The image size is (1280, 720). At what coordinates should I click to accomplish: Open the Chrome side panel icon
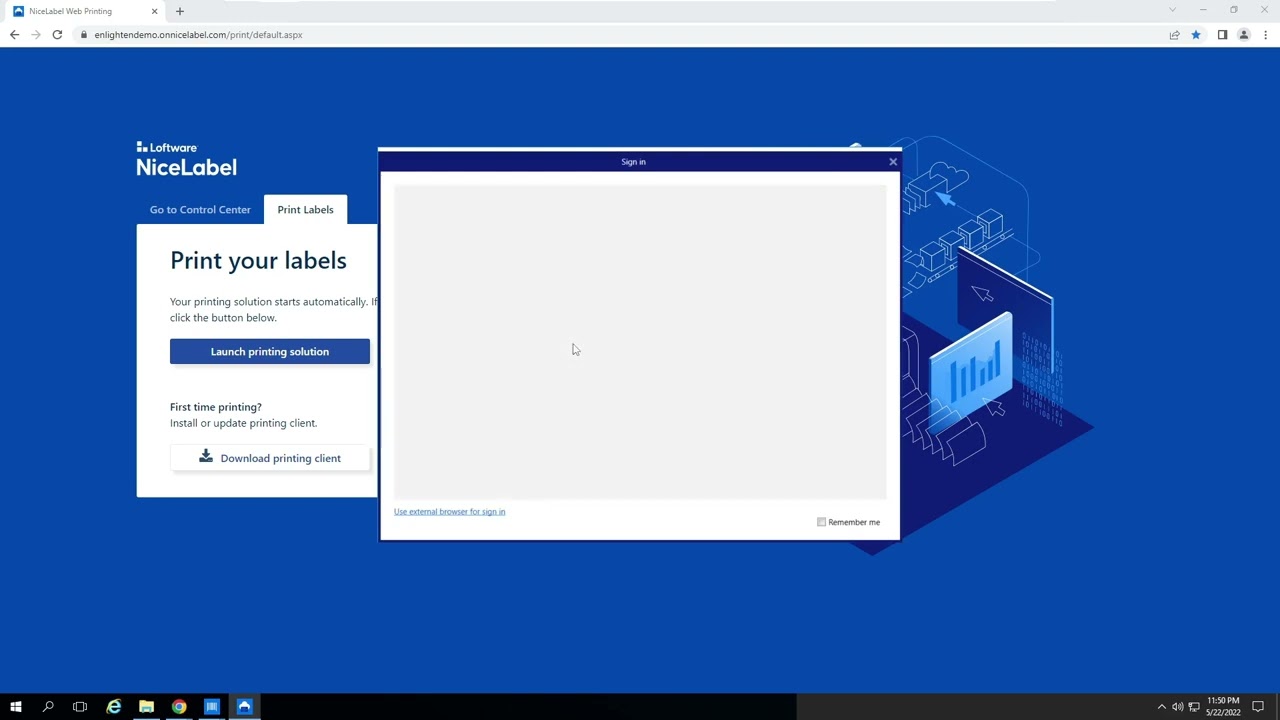pos(1222,35)
